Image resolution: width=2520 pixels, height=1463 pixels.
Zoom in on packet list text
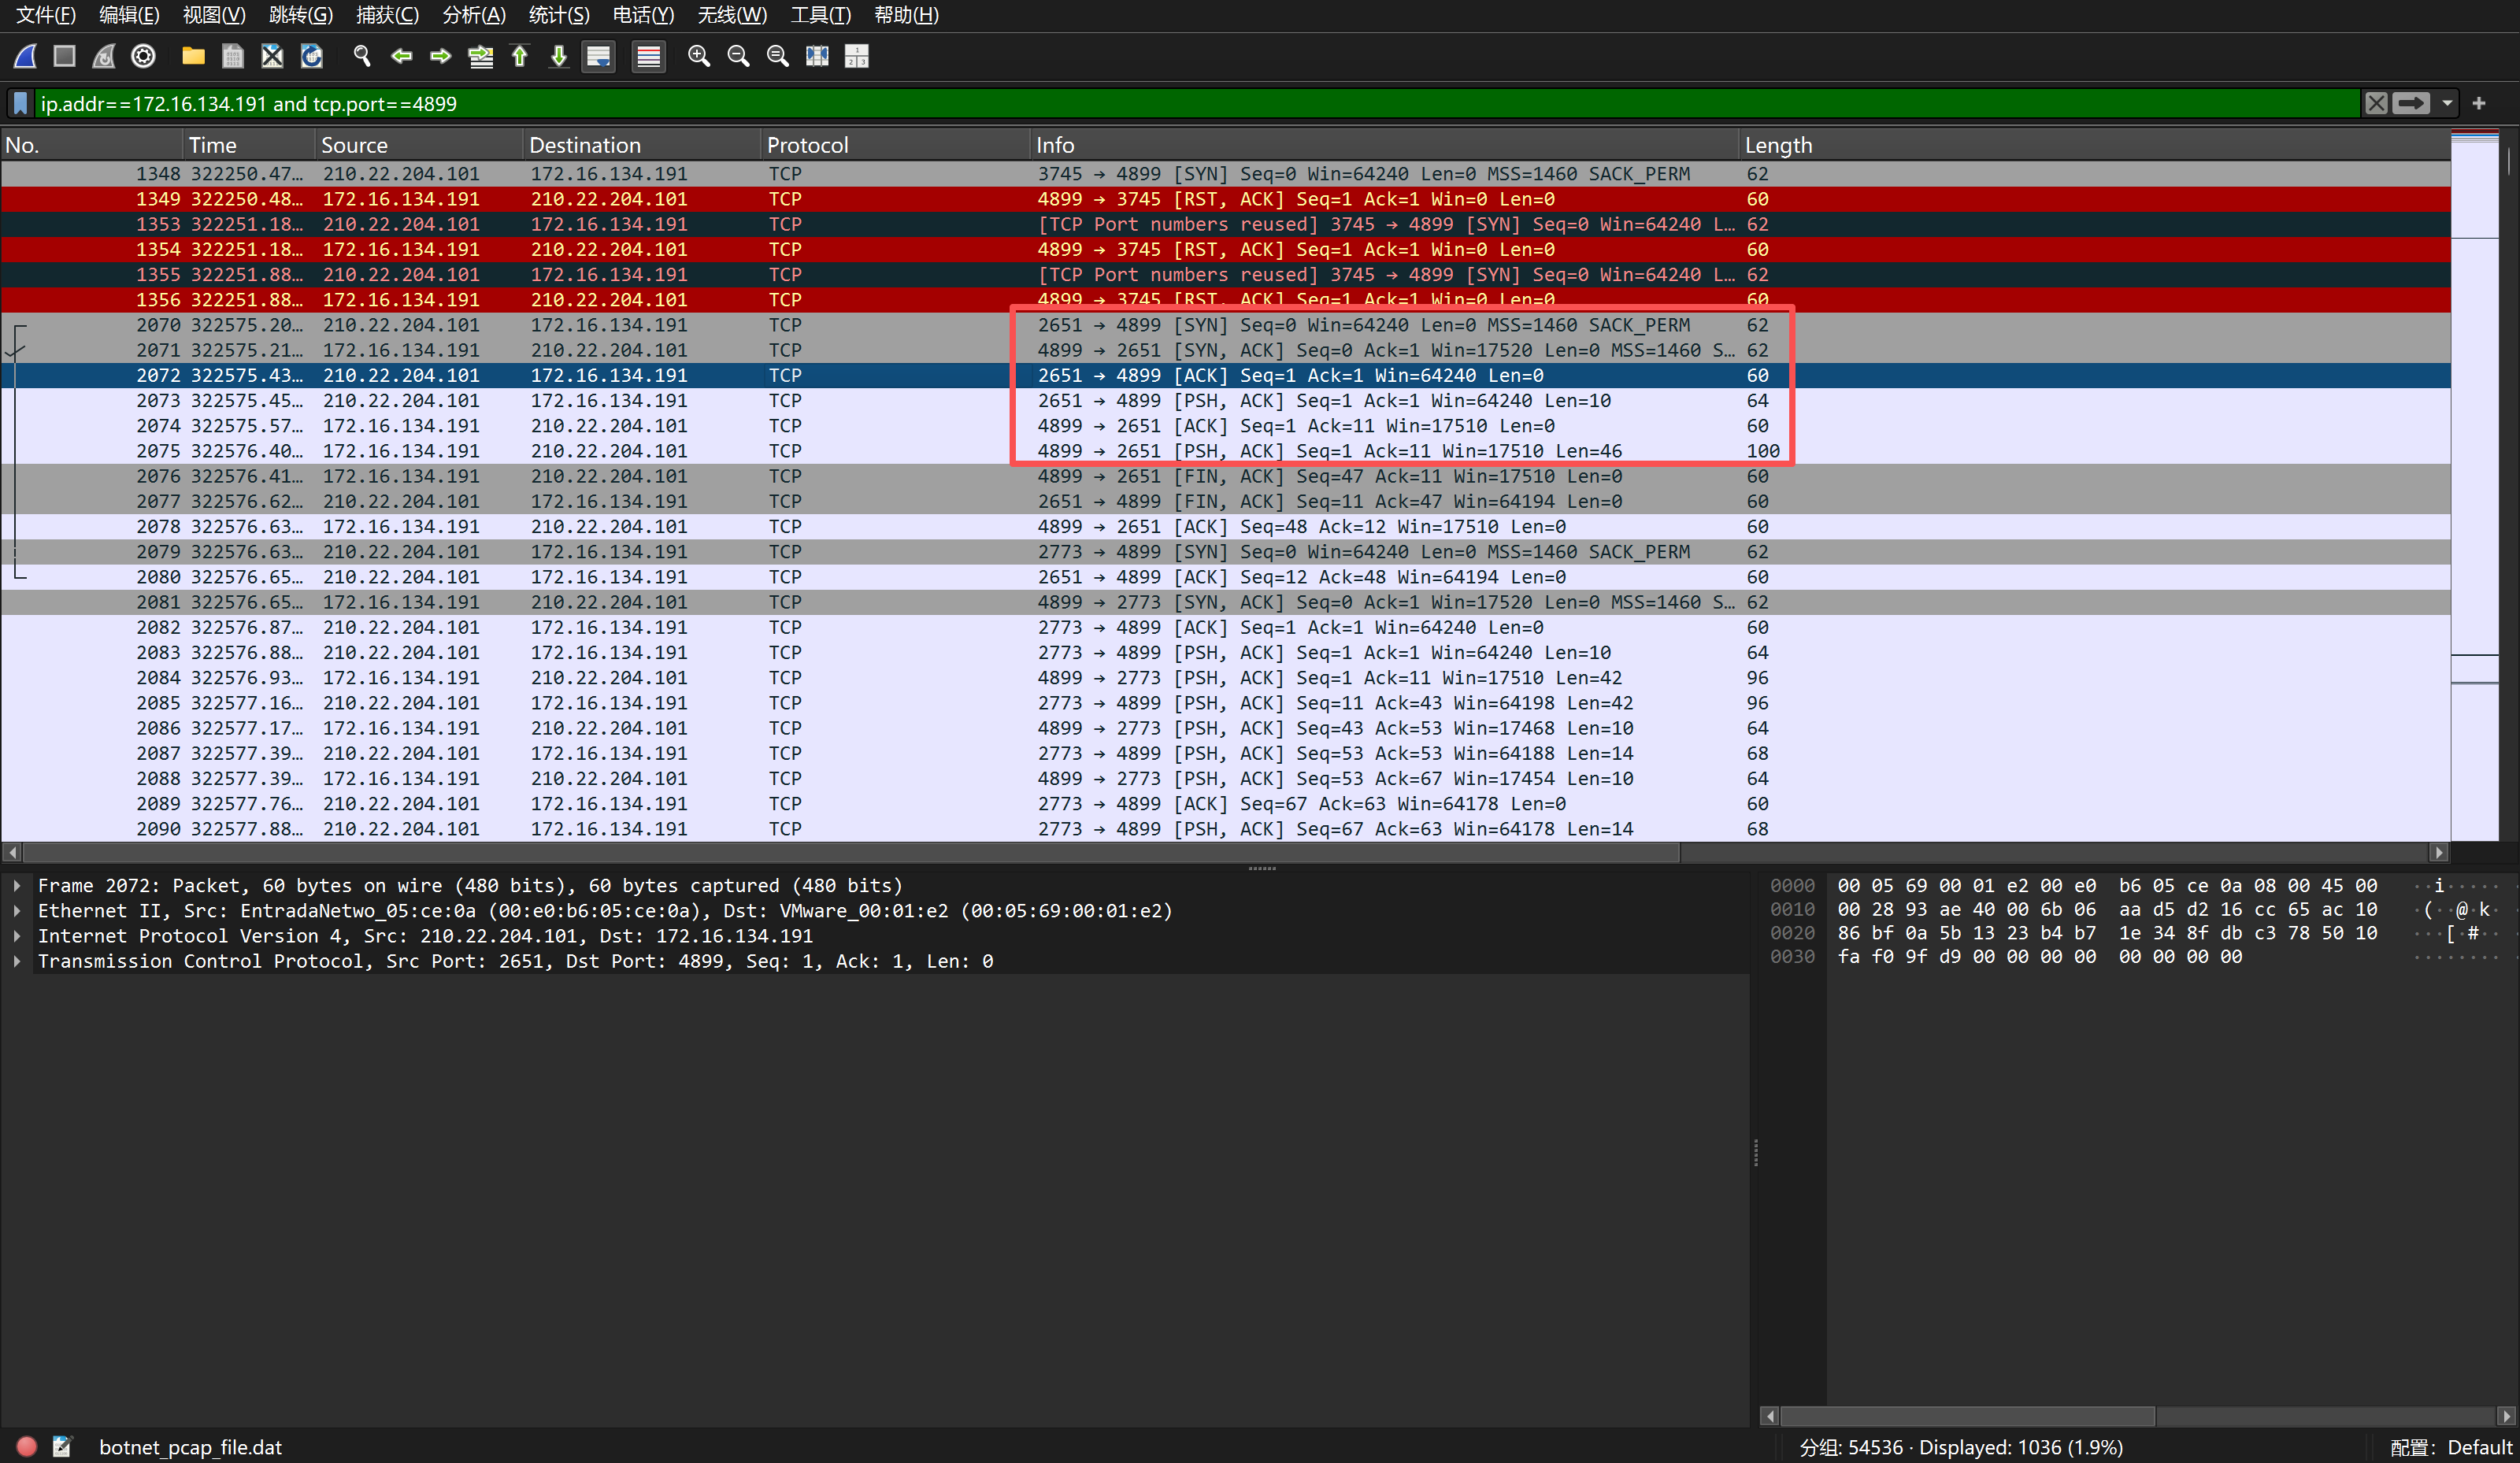point(699,57)
